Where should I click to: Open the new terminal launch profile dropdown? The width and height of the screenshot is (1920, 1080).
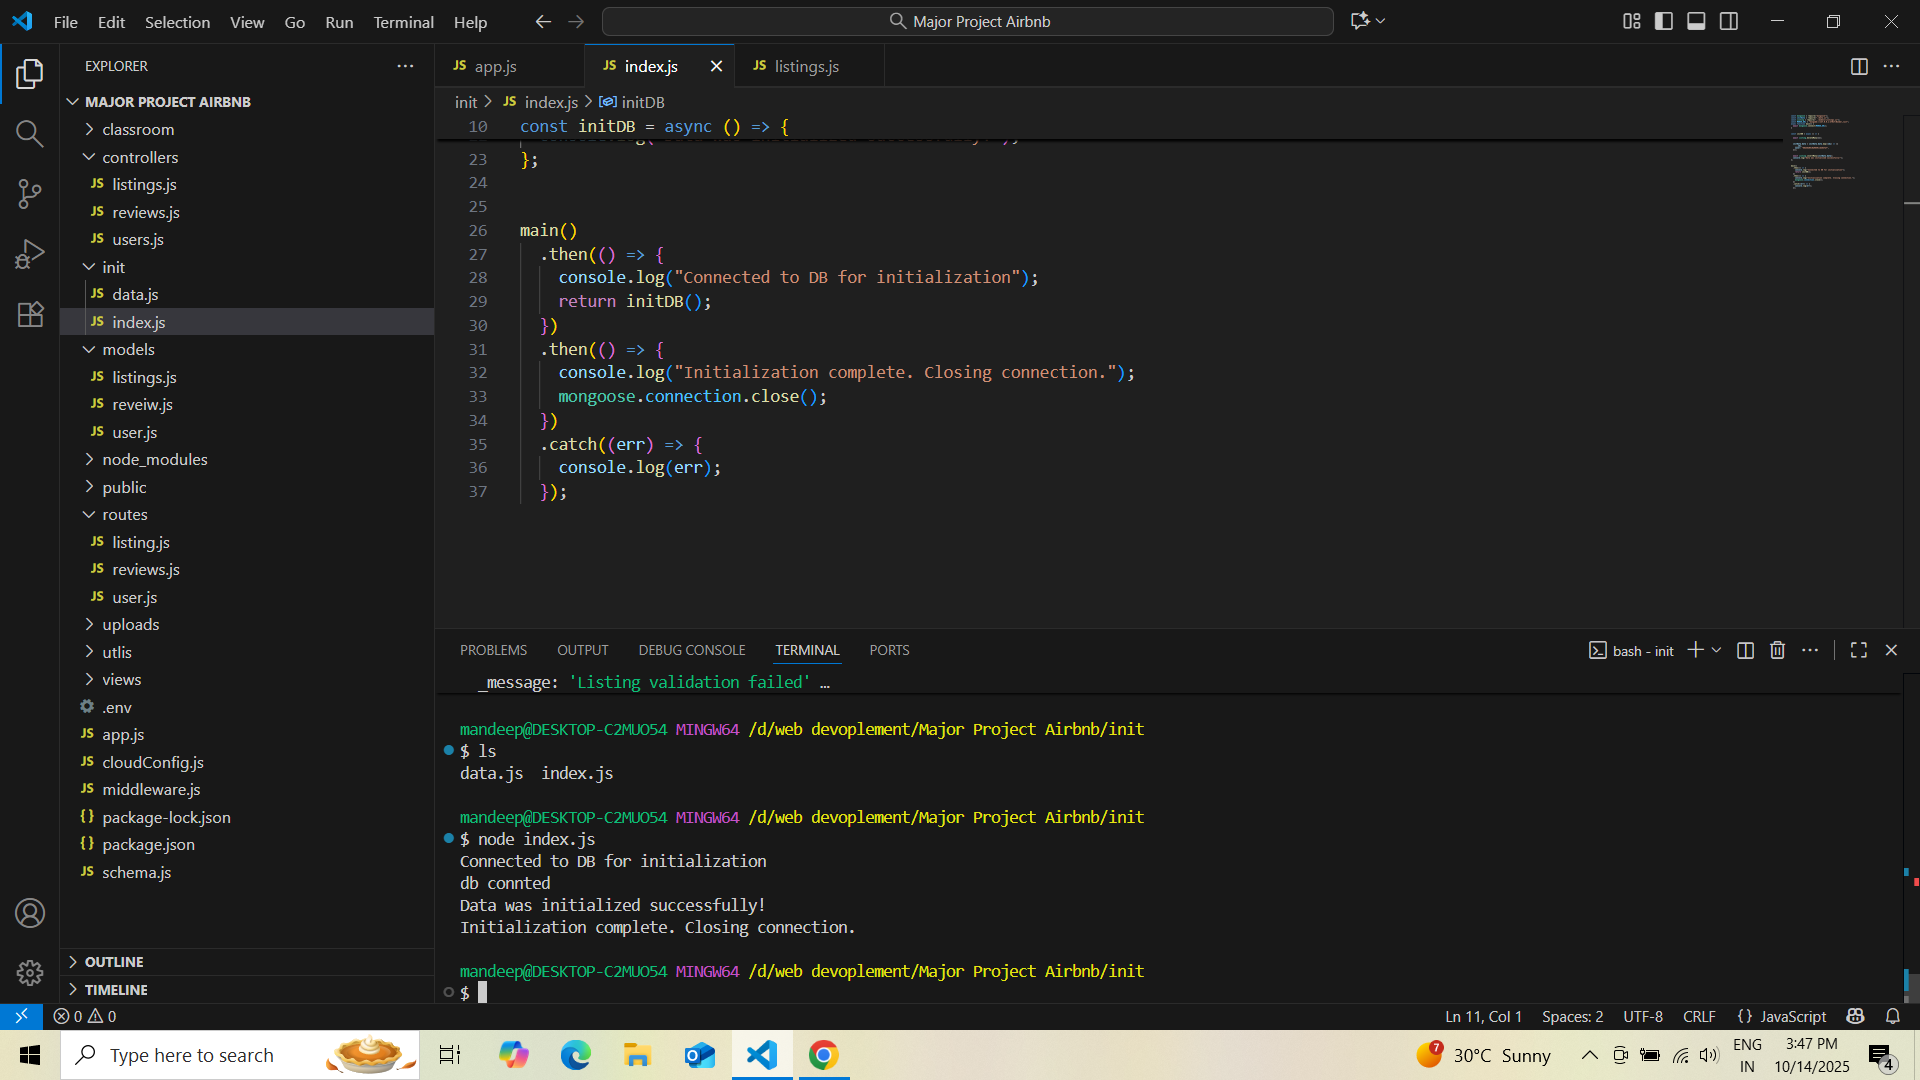1717,650
